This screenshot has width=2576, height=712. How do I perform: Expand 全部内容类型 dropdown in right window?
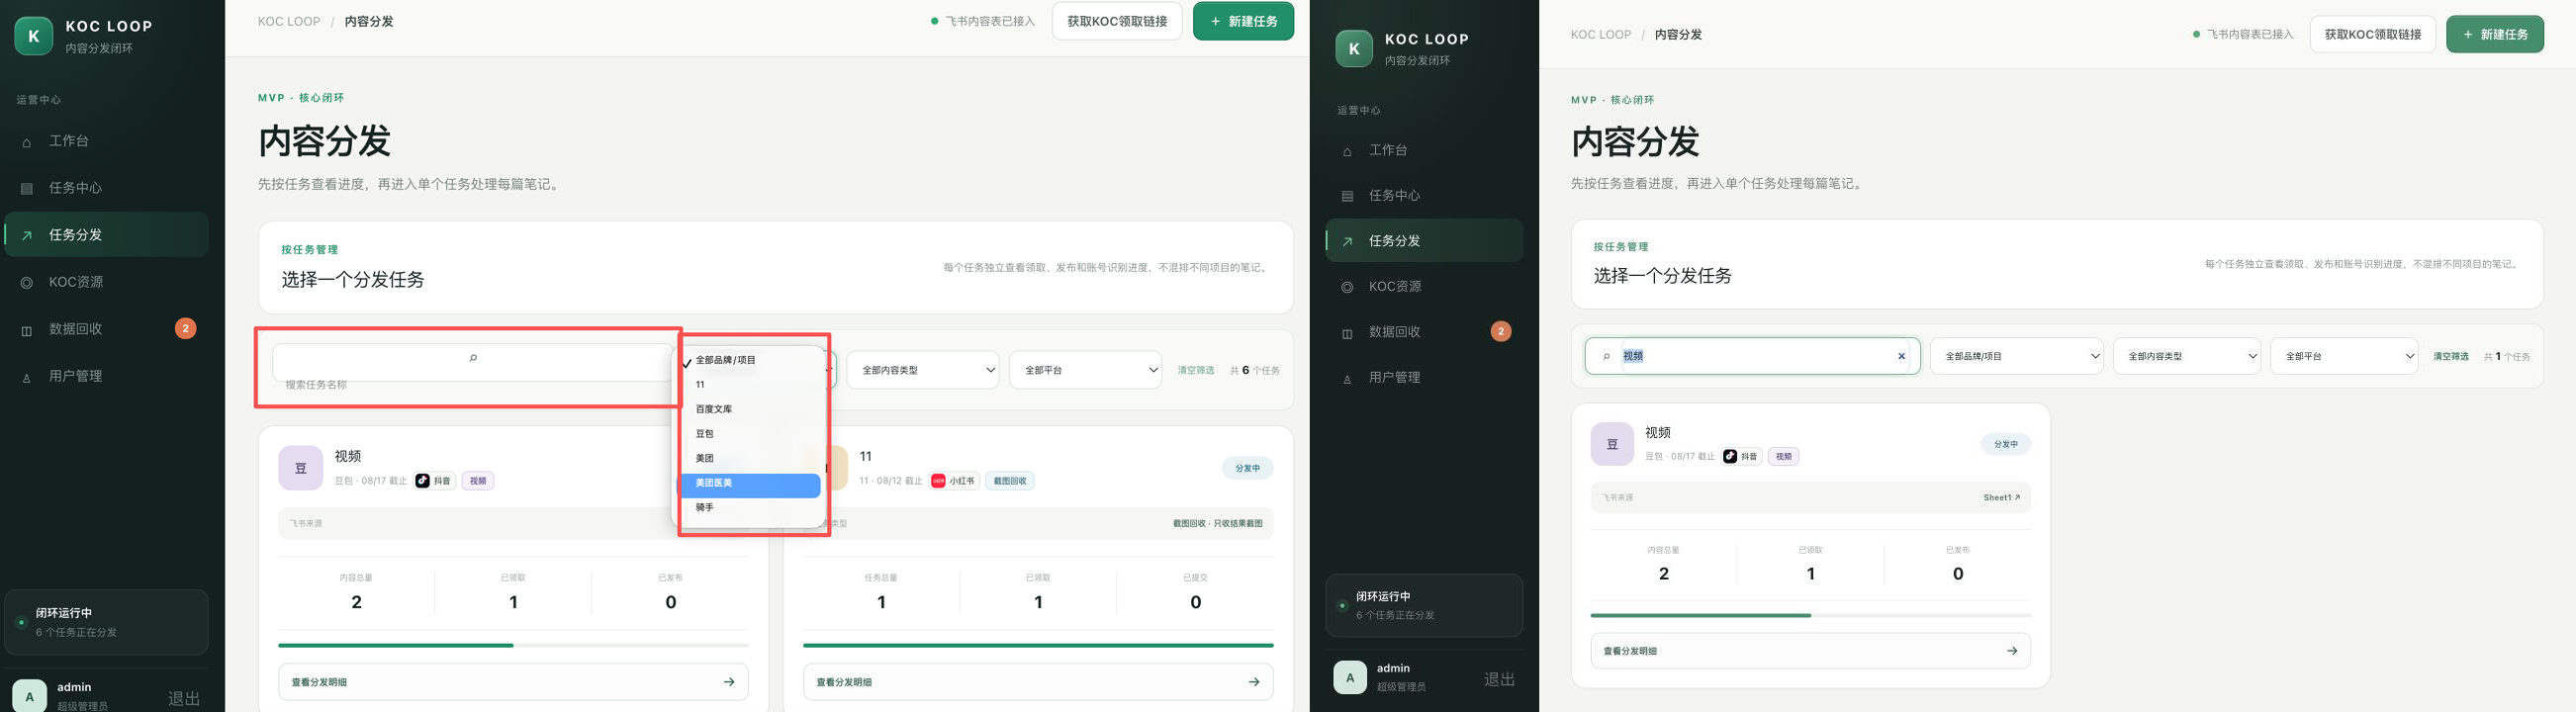point(2186,356)
